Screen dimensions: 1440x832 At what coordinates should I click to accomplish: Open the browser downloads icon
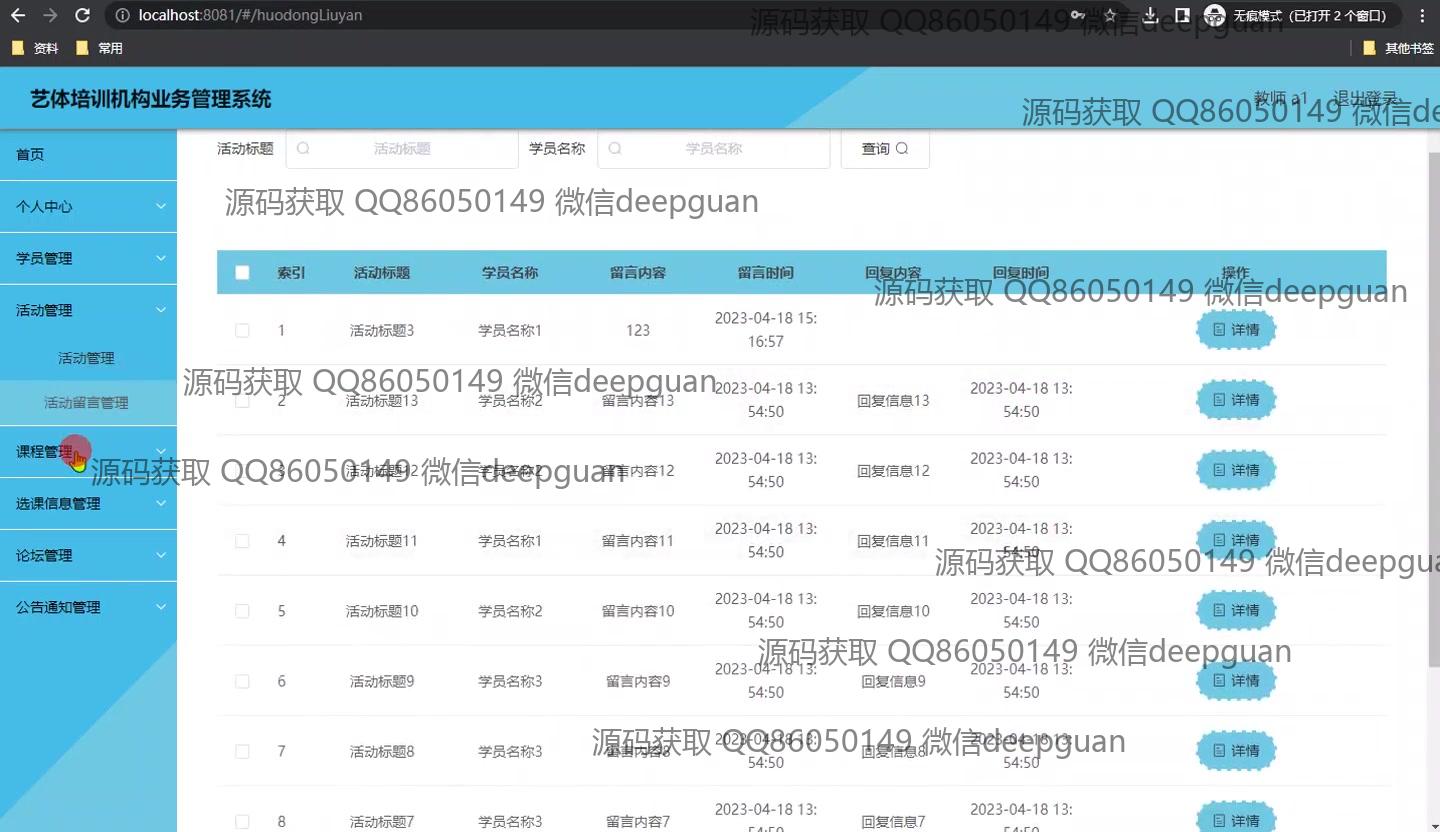point(1151,15)
